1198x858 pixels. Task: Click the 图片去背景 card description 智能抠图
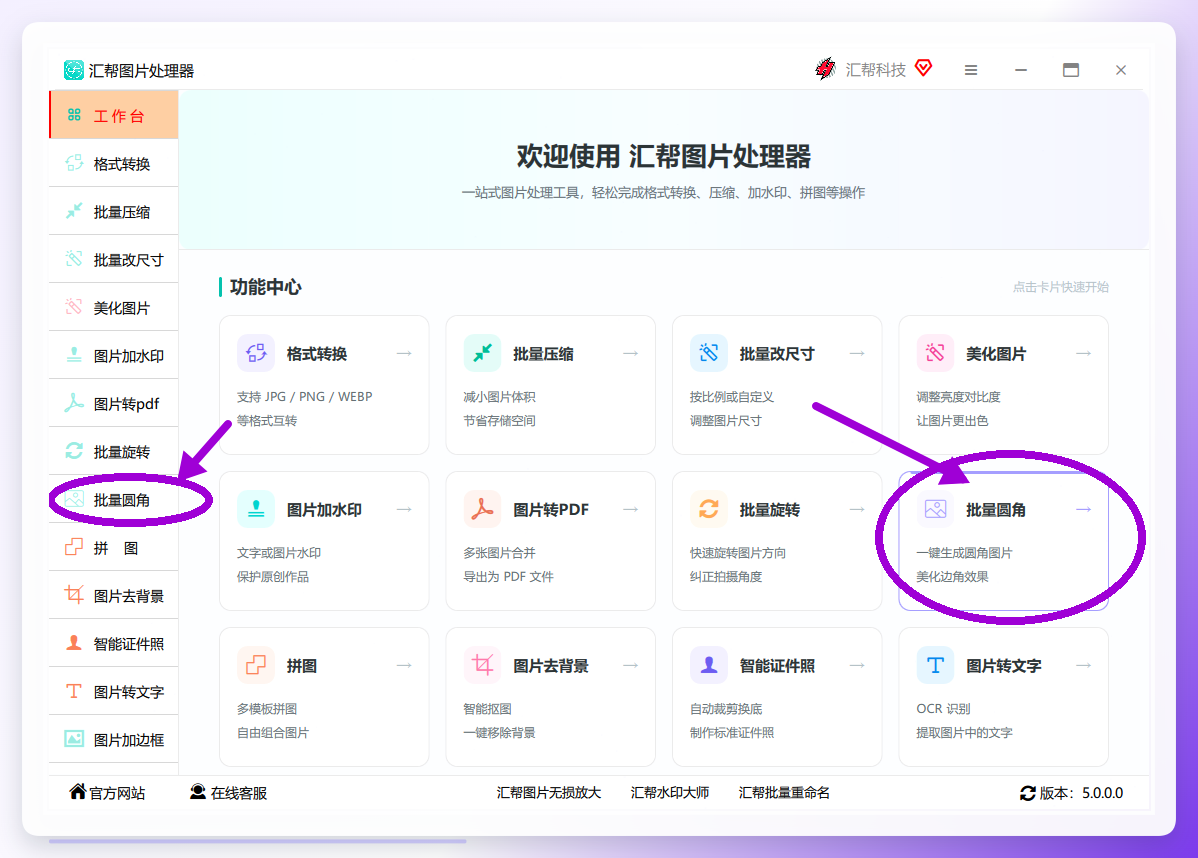(x=487, y=708)
